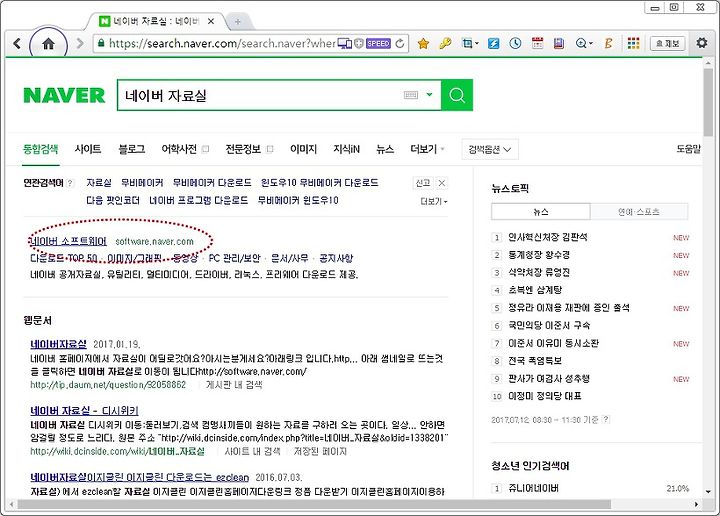Close the 네이버 자료실 tab
Viewport: 720px width, 516px height.
click(x=211, y=21)
